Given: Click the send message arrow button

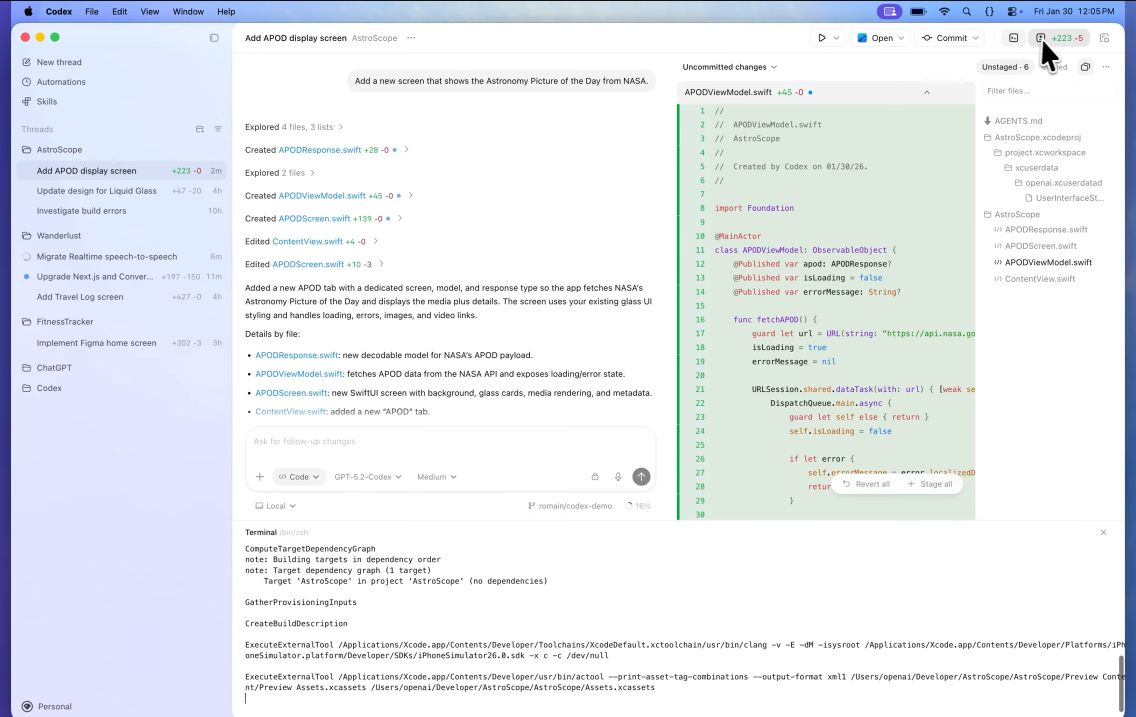Looking at the screenshot, I should pos(641,477).
